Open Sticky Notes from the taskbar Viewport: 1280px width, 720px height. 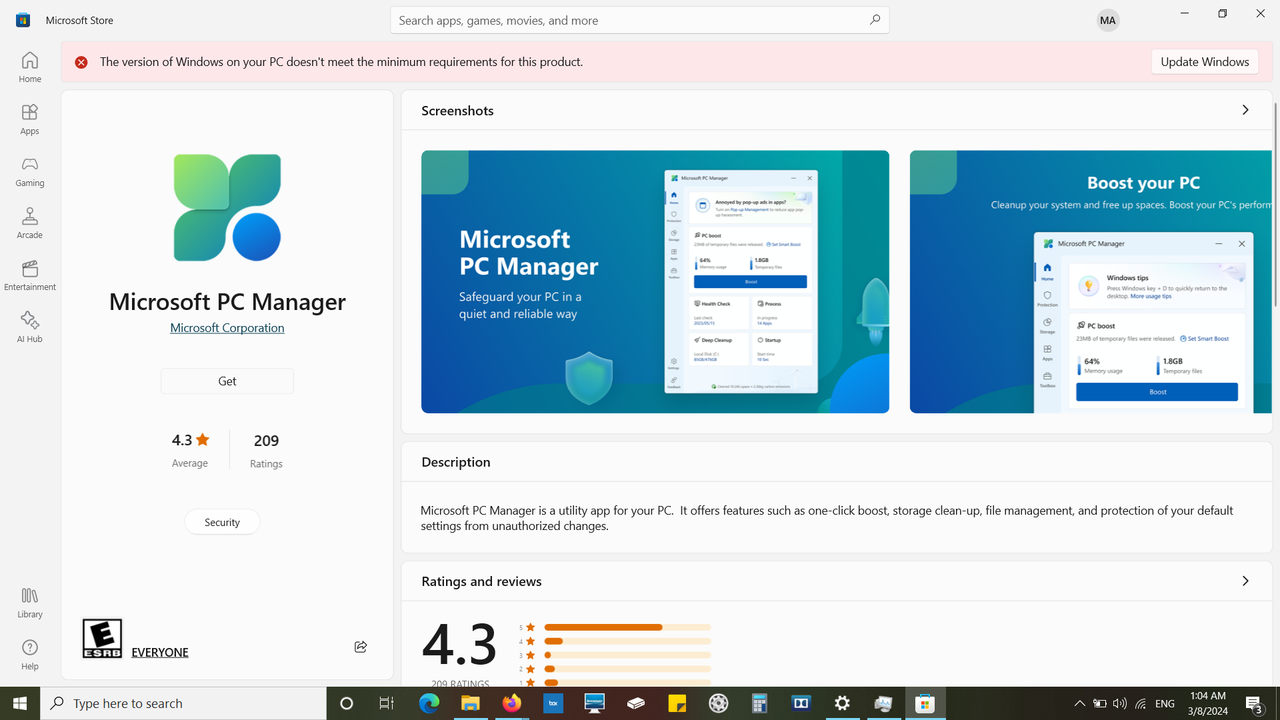coord(677,704)
